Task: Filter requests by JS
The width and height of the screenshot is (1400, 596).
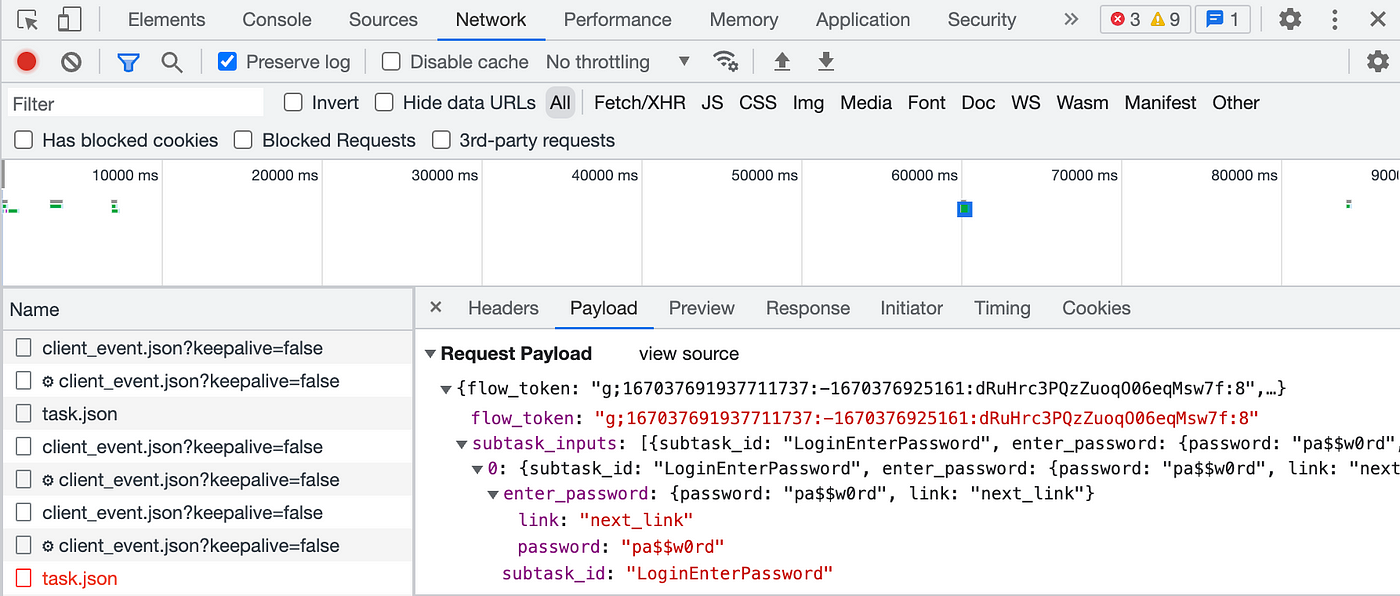Action: tap(712, 102)
